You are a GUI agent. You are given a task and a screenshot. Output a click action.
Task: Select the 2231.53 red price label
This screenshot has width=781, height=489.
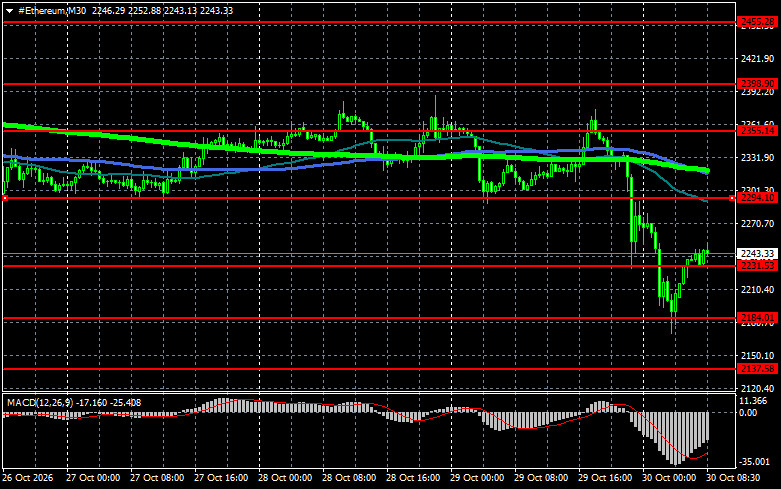pyautogui.click(x=757, y=266)
